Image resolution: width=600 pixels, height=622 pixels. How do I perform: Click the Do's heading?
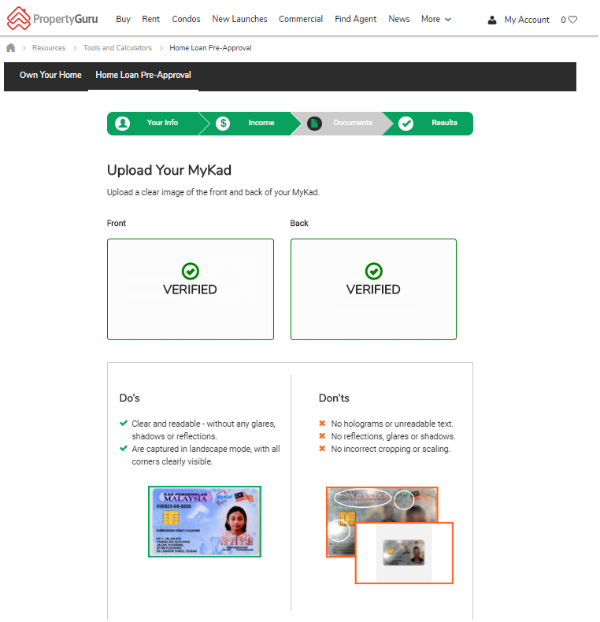(x=129, y=398)
